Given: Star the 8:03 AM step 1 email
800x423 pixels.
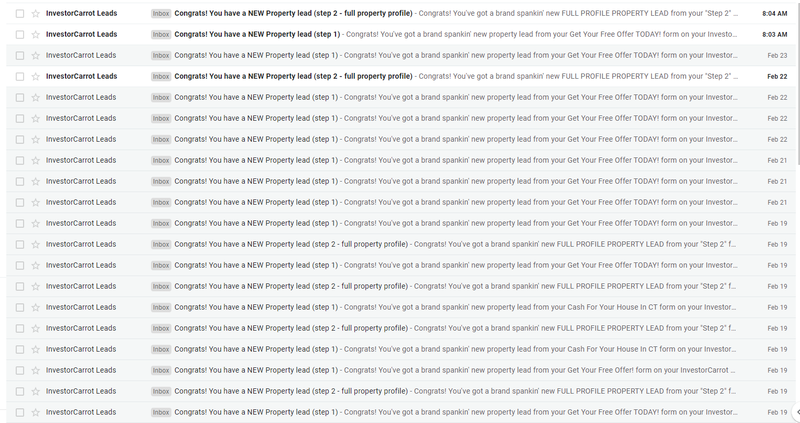Looking at the screenshot, I should pyautogui.click(x=35, y=34).
